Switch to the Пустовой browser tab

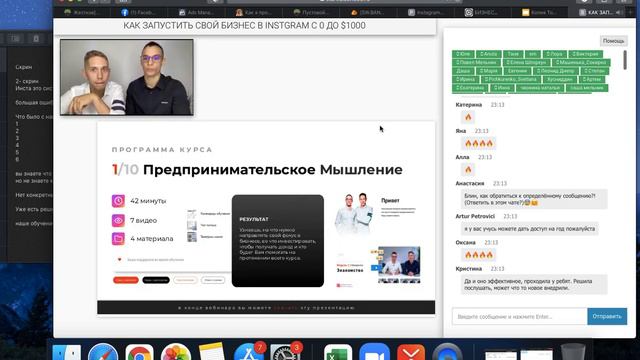click(311, 13)
